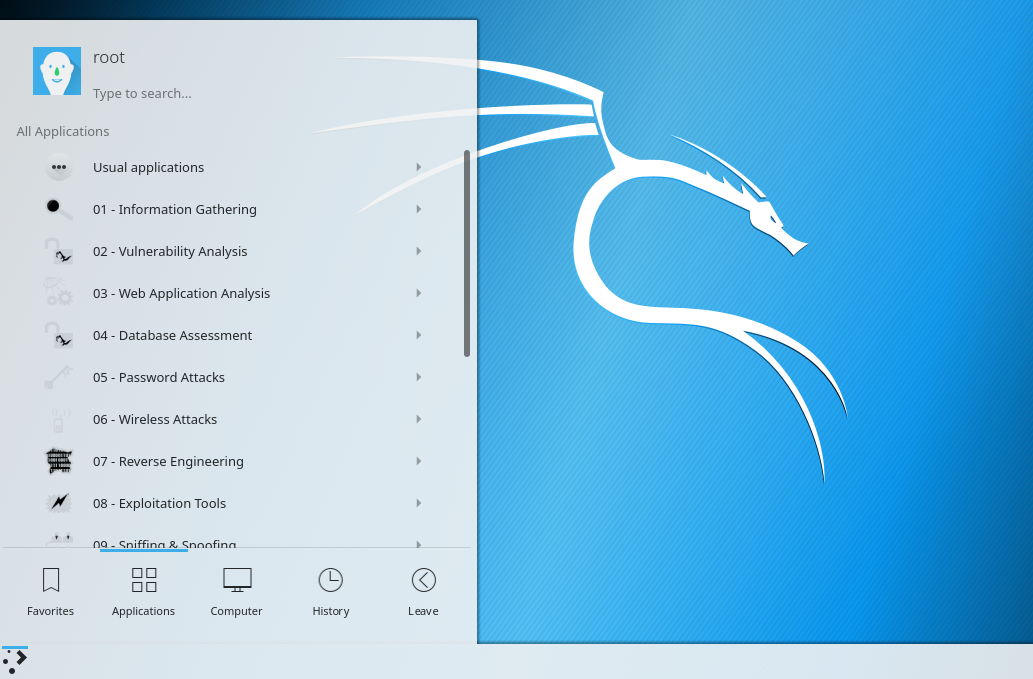Open 07 - Reverse Engineering category

pyautogui.click(x=231, y=461)
